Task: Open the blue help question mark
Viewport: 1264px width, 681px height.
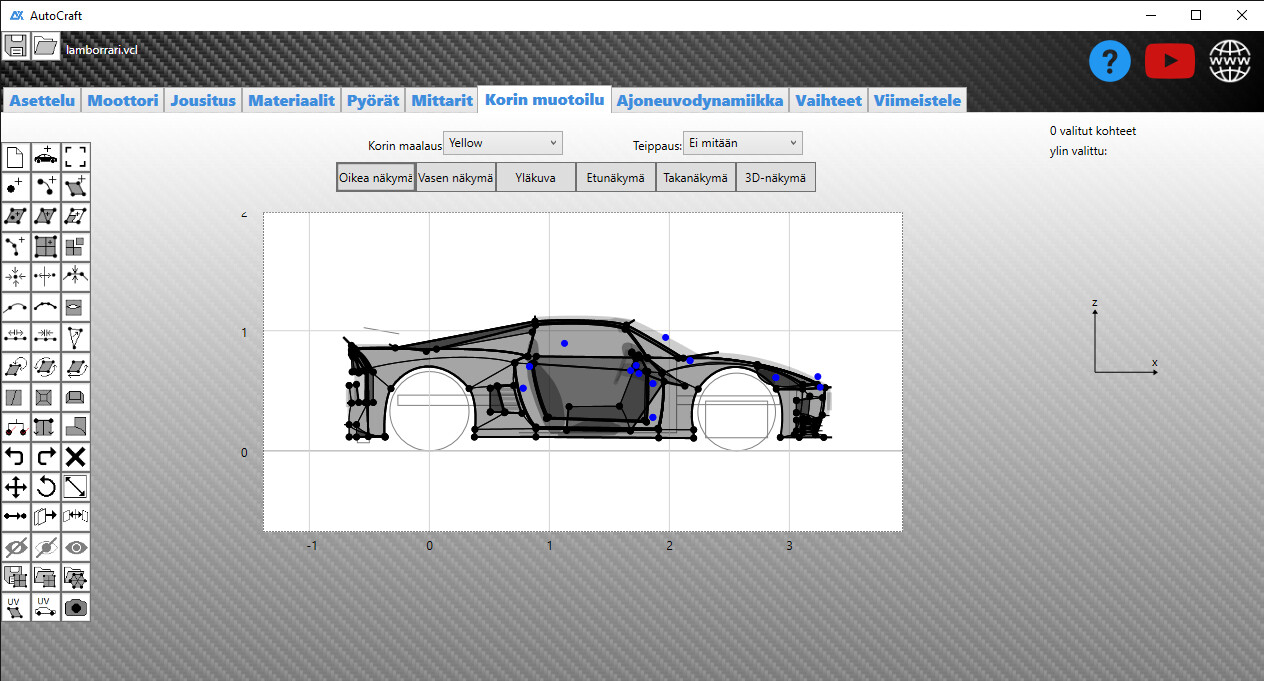Action: pos(1110,62)
